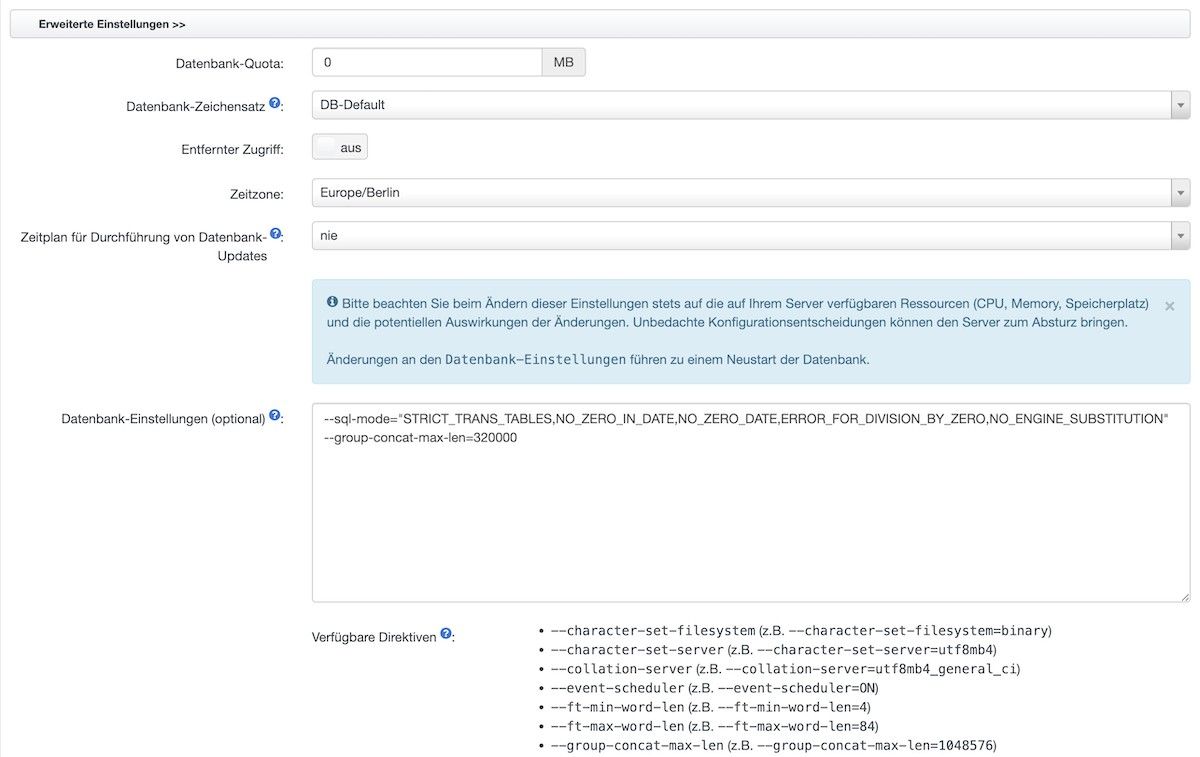Open help icon for Datenbank-Einstellungen (optional)
Image resolution: width=1200 pixels, height=757 pixels.
click(x=275, y=416)
